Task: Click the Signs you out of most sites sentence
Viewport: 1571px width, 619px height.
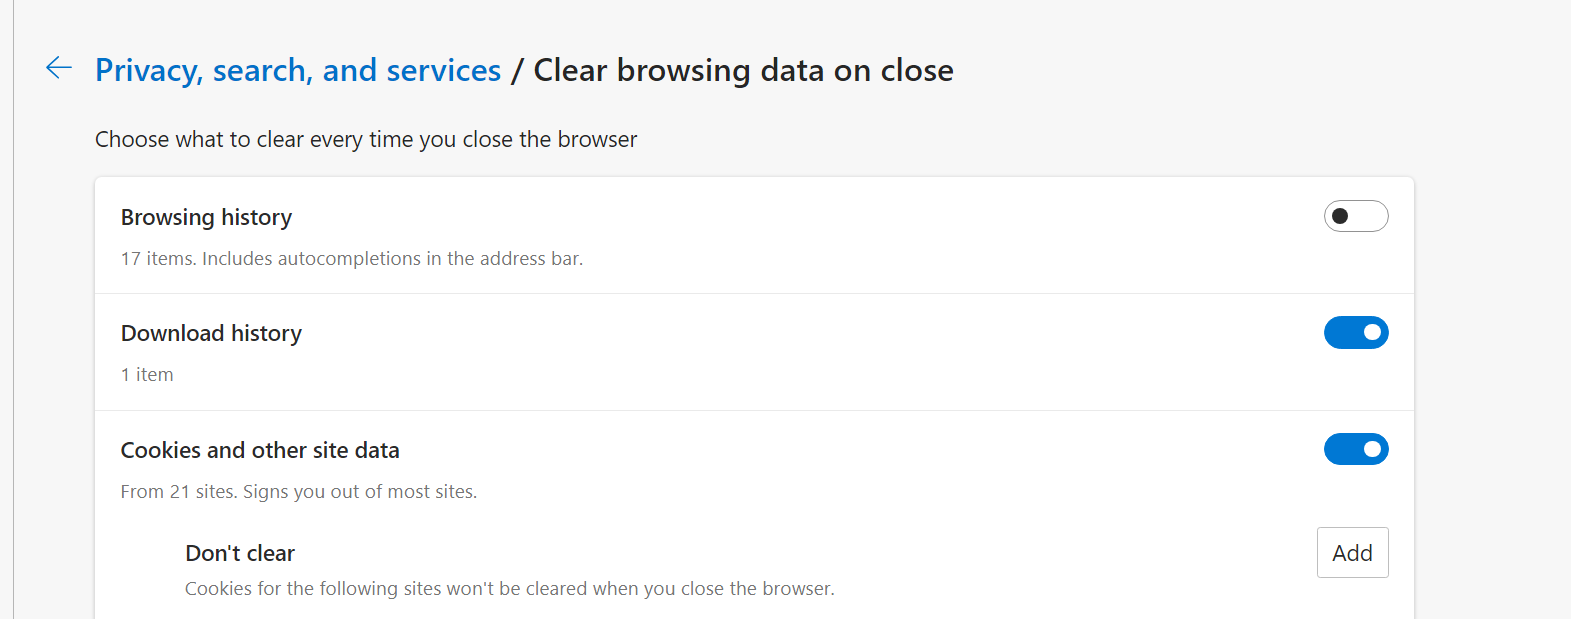Action: point(360,492)
